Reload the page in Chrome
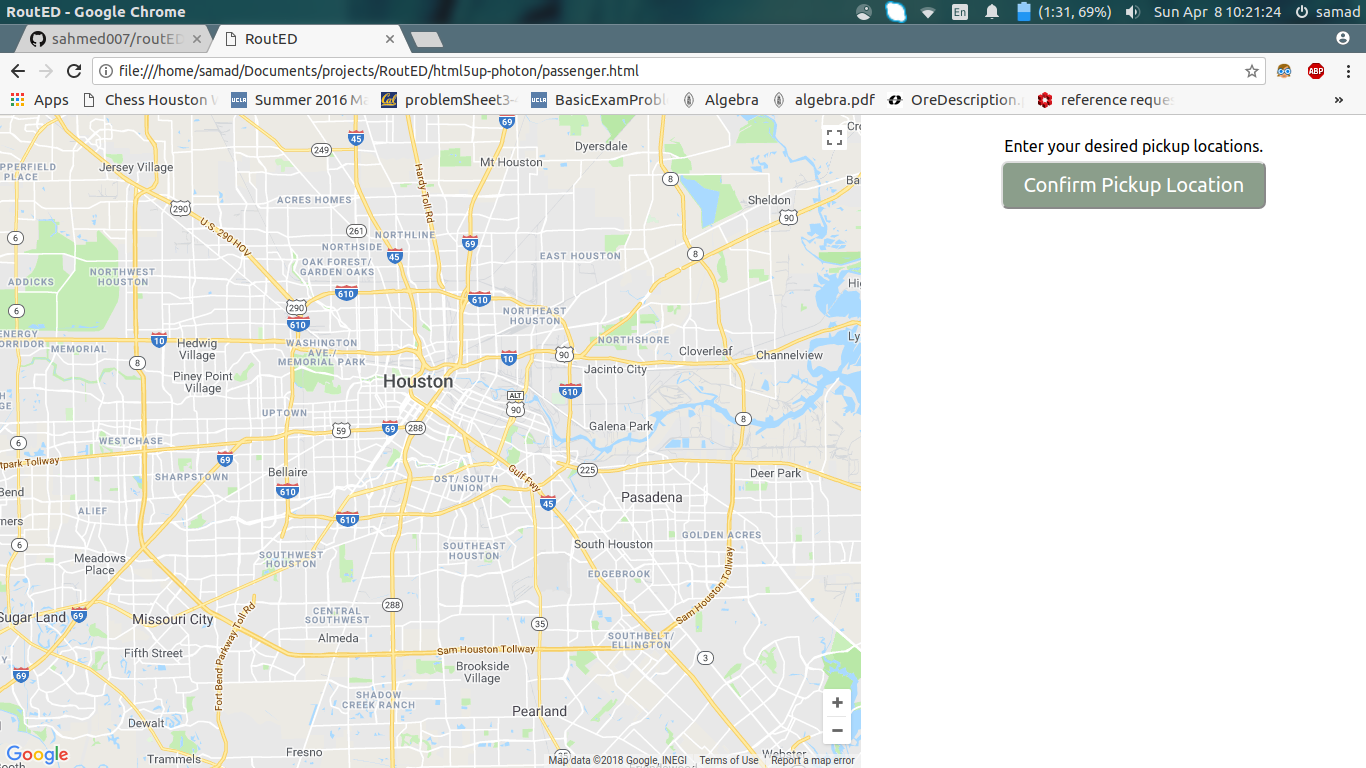Screen dimensions: 1366x768 click(73, 71)
